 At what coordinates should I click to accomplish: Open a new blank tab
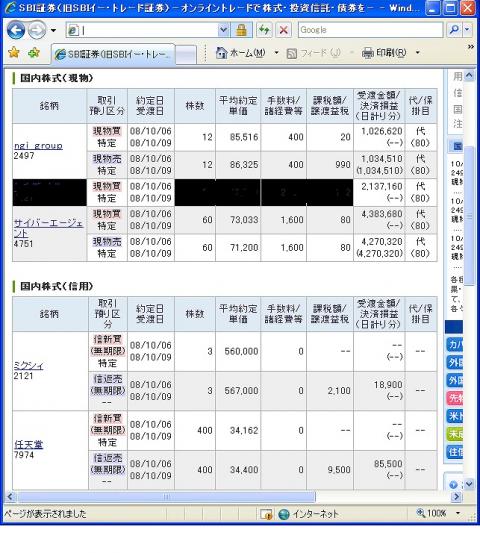tap(186, 55)
